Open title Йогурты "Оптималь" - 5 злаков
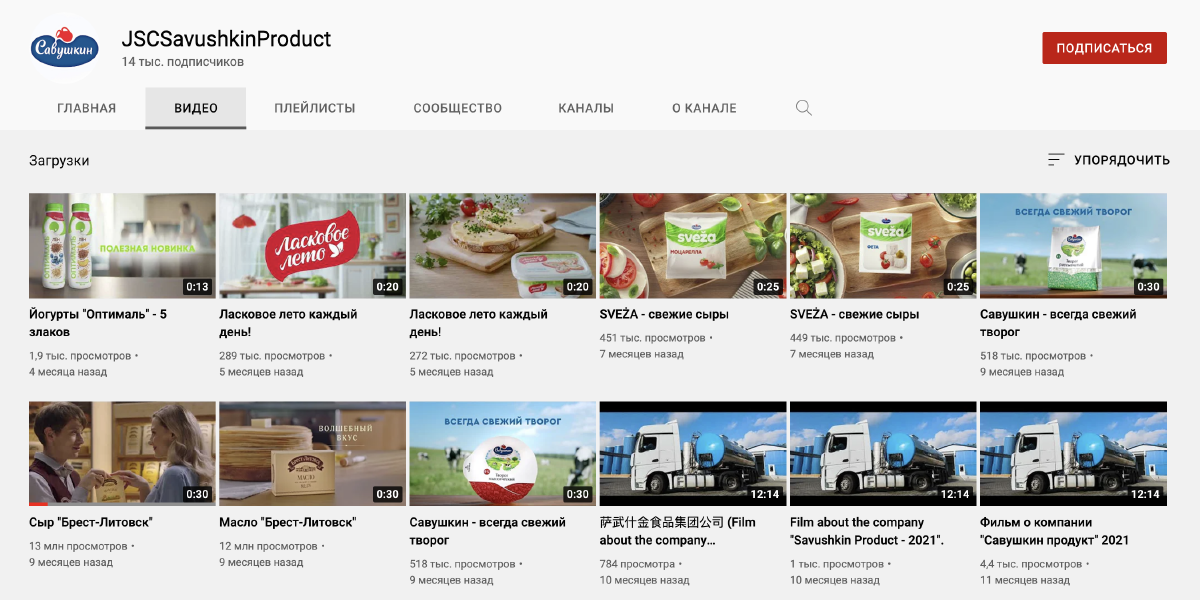Screen dimensions: 1200x600 (x=98, y=323)
